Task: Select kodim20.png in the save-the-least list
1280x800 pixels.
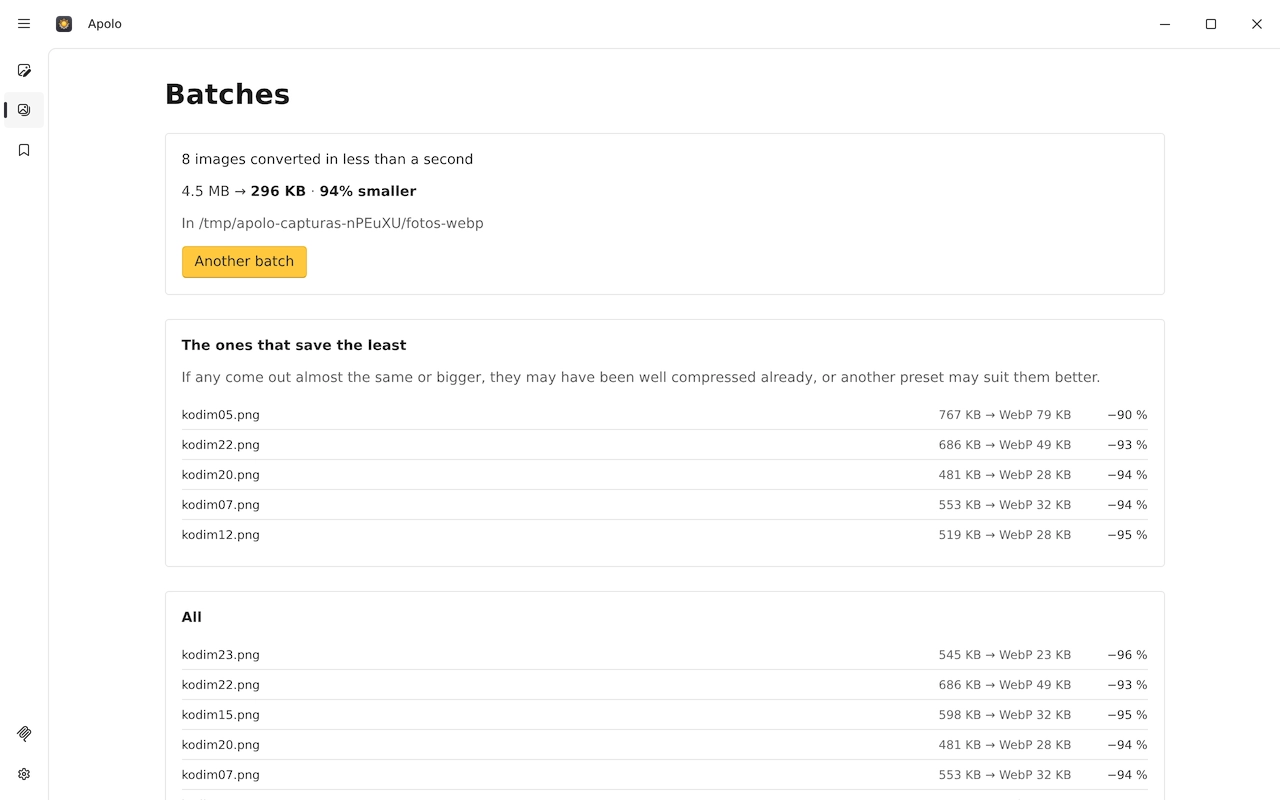Action: pyautogui.click(x=221, y=475)
